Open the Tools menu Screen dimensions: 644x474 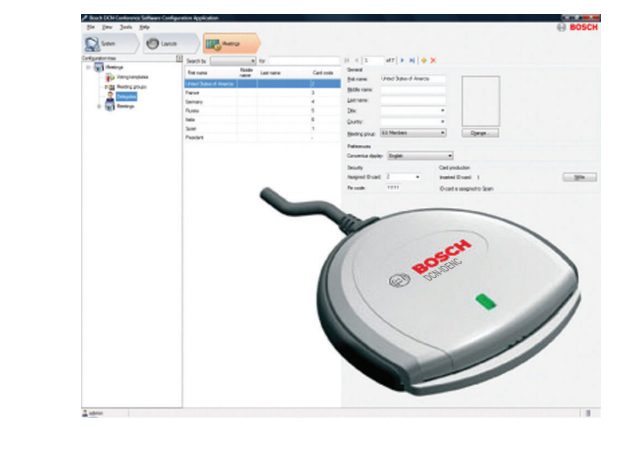tap(126, 27)
